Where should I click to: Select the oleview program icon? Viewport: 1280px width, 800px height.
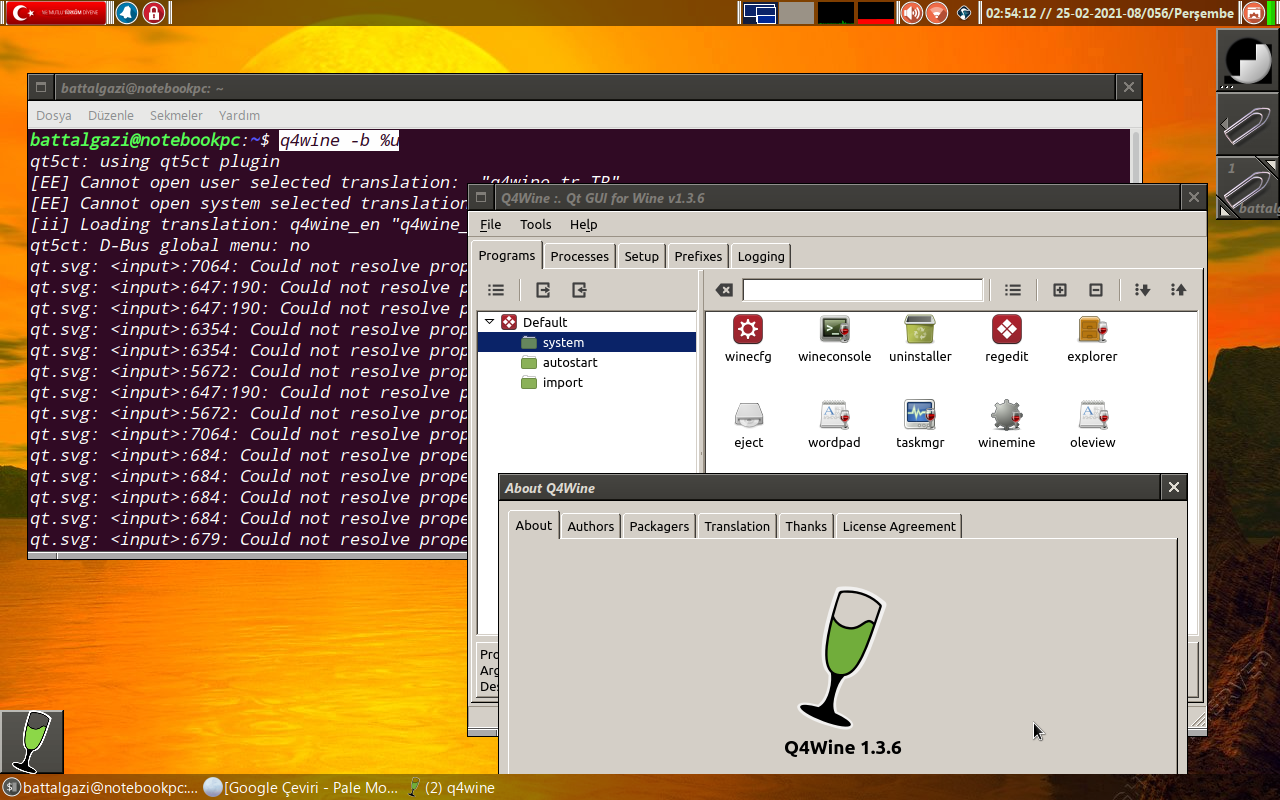[1092, 425]
